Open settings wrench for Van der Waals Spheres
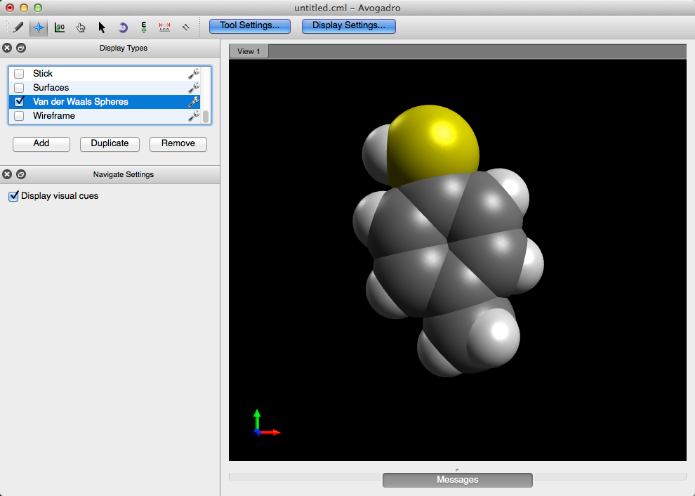Screen dimensions: 695x496 tap(194, 102)
